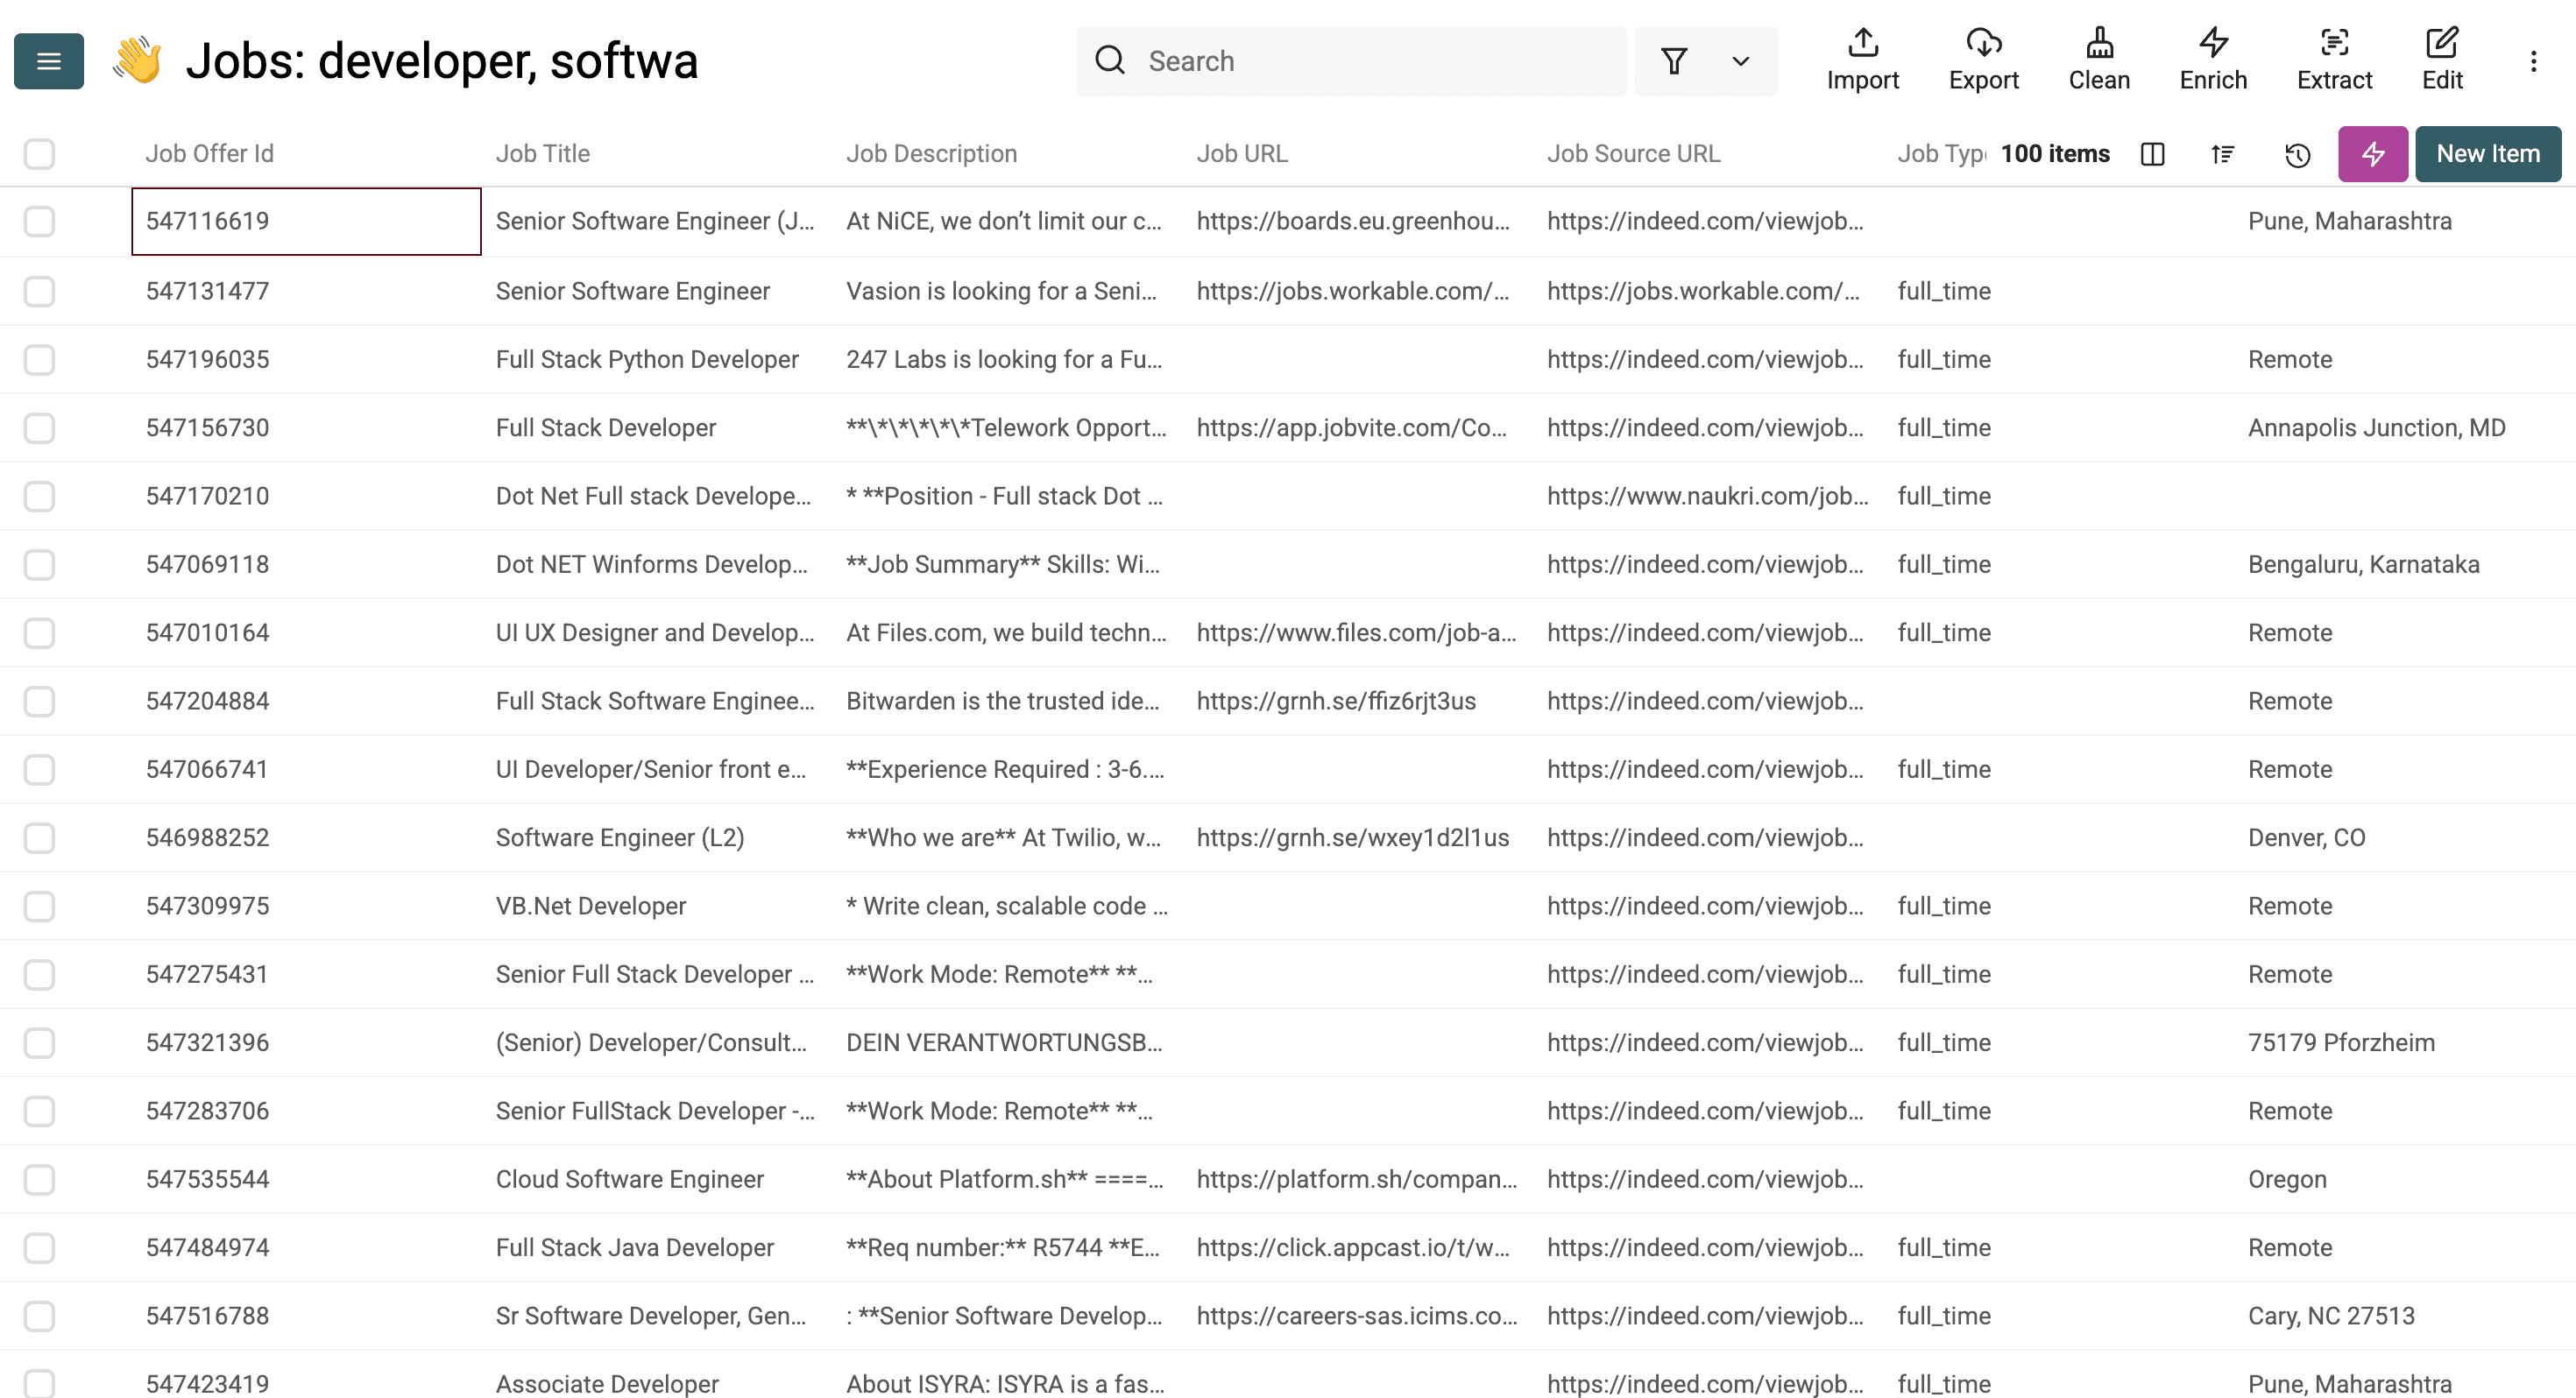
Task: Click the New Item button
Action: click(x=2487, y=154)
